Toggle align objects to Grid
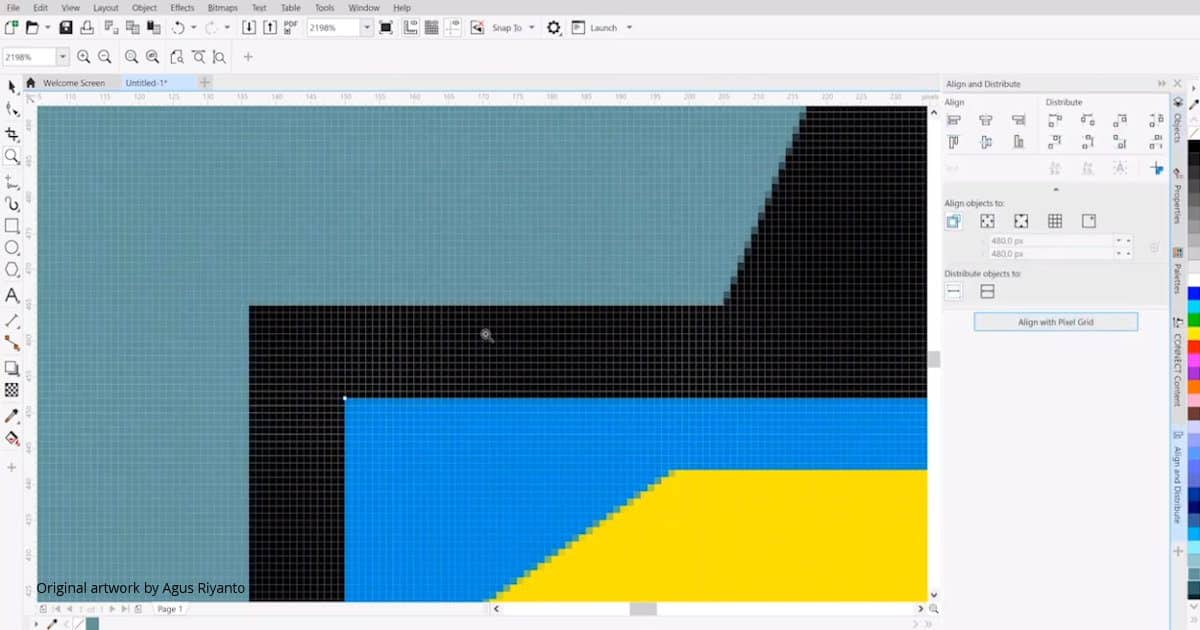The width and height of the screenshot is (1200, 630). click(x=1055, y=221)
